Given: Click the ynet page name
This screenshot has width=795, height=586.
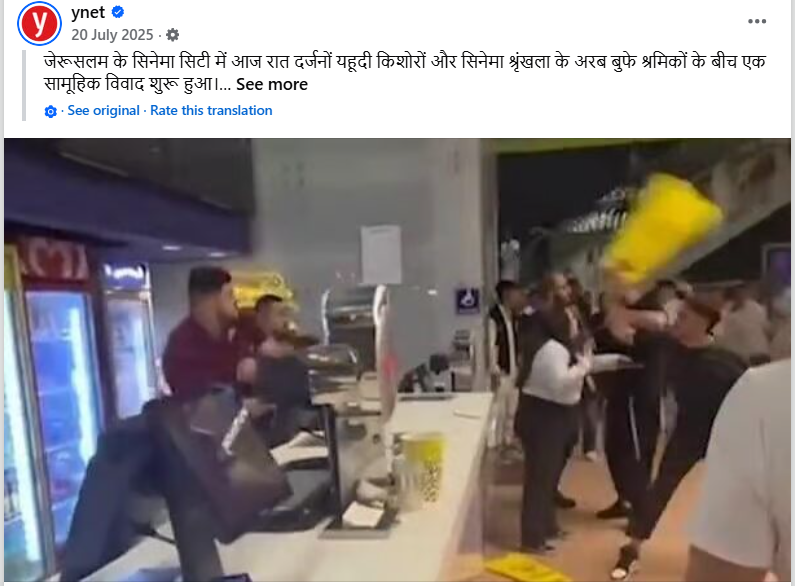Looking at the screenshot, I should 88,12.
